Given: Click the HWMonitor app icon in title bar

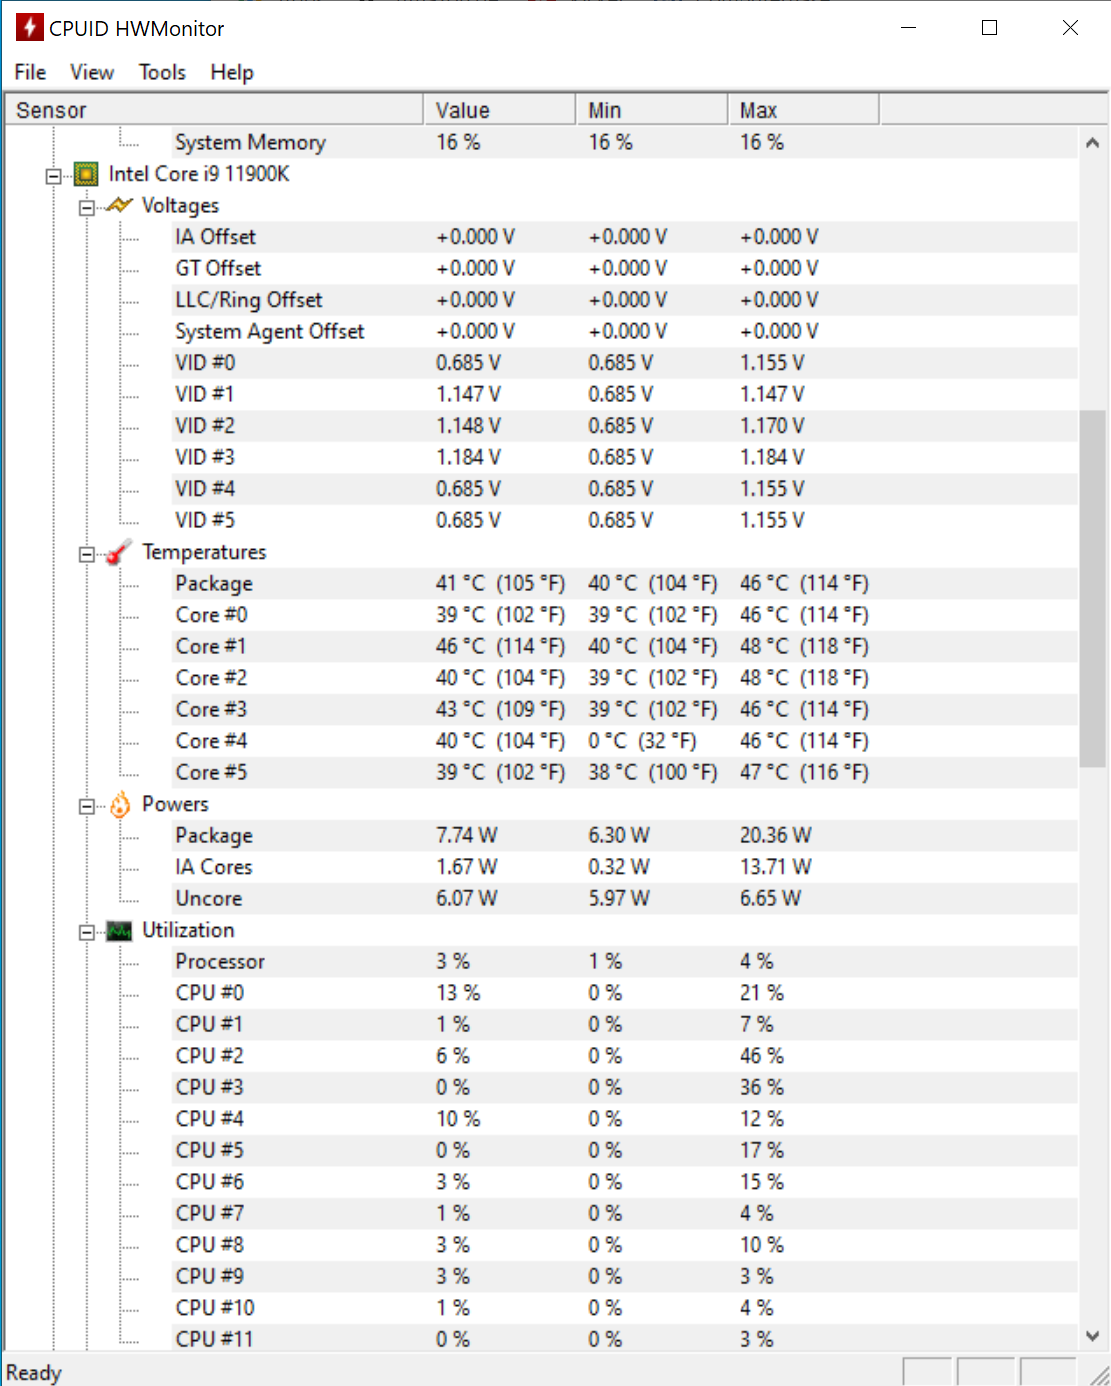Looking at the screenshot, I should (29, 28).
